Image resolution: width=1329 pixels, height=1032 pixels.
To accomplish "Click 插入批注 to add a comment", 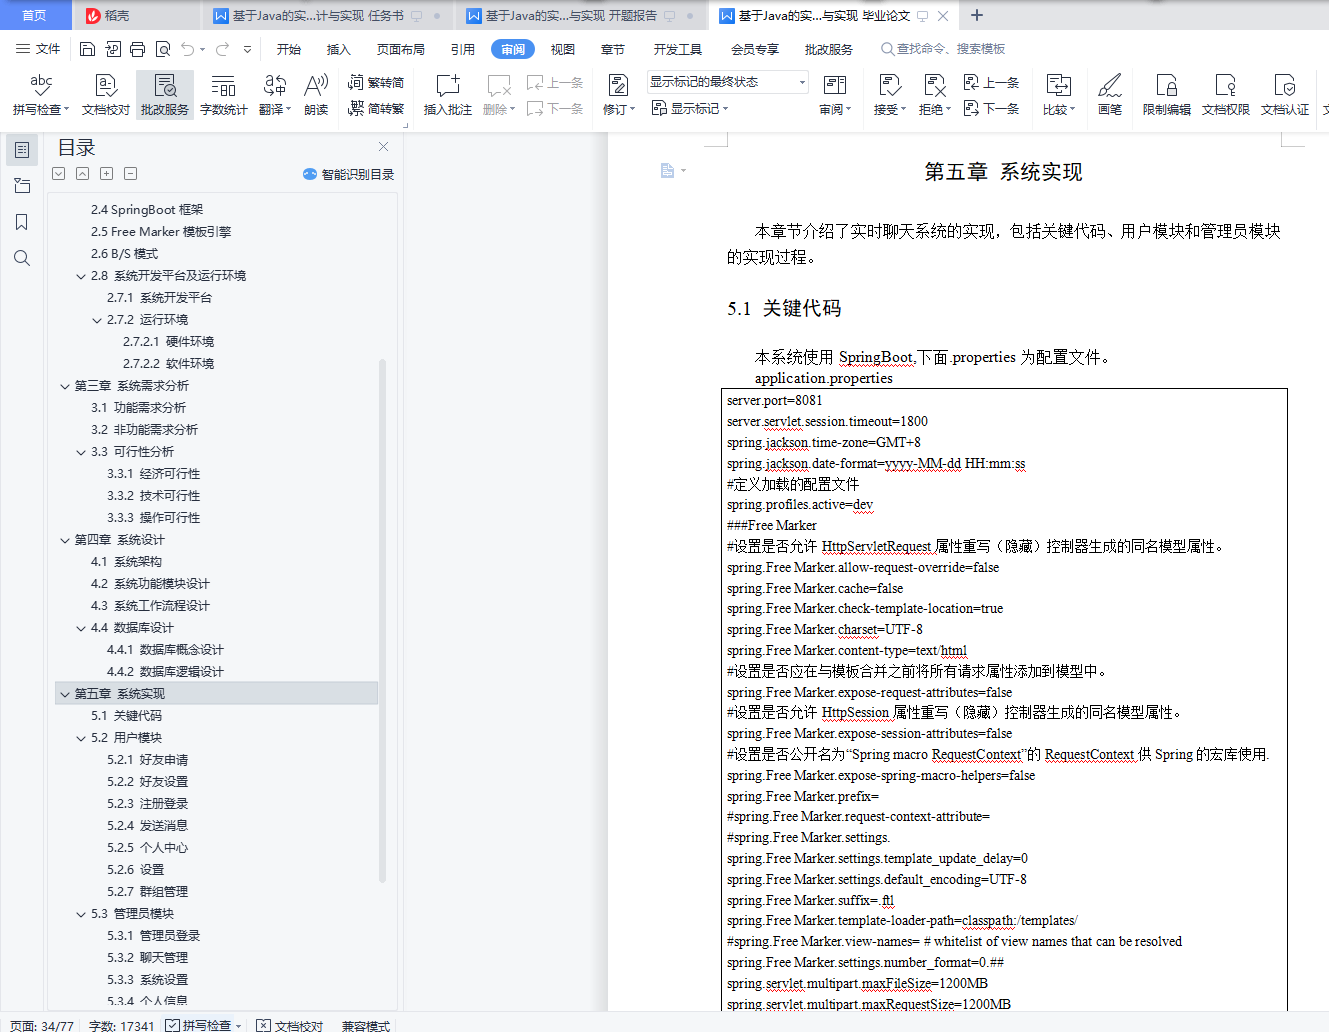I will (447, 95).
